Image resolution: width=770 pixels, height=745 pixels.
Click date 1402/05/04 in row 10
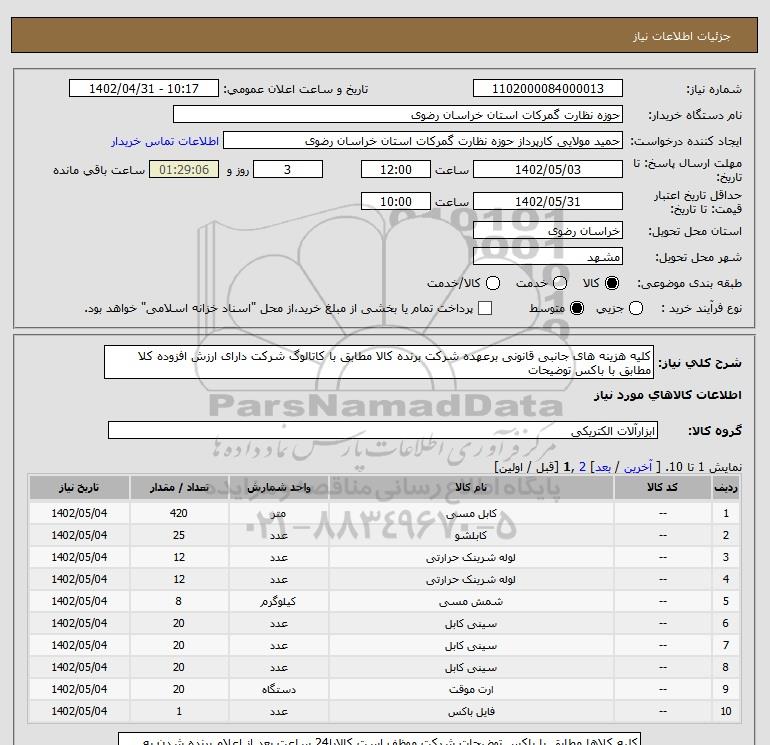pos(79,711)
